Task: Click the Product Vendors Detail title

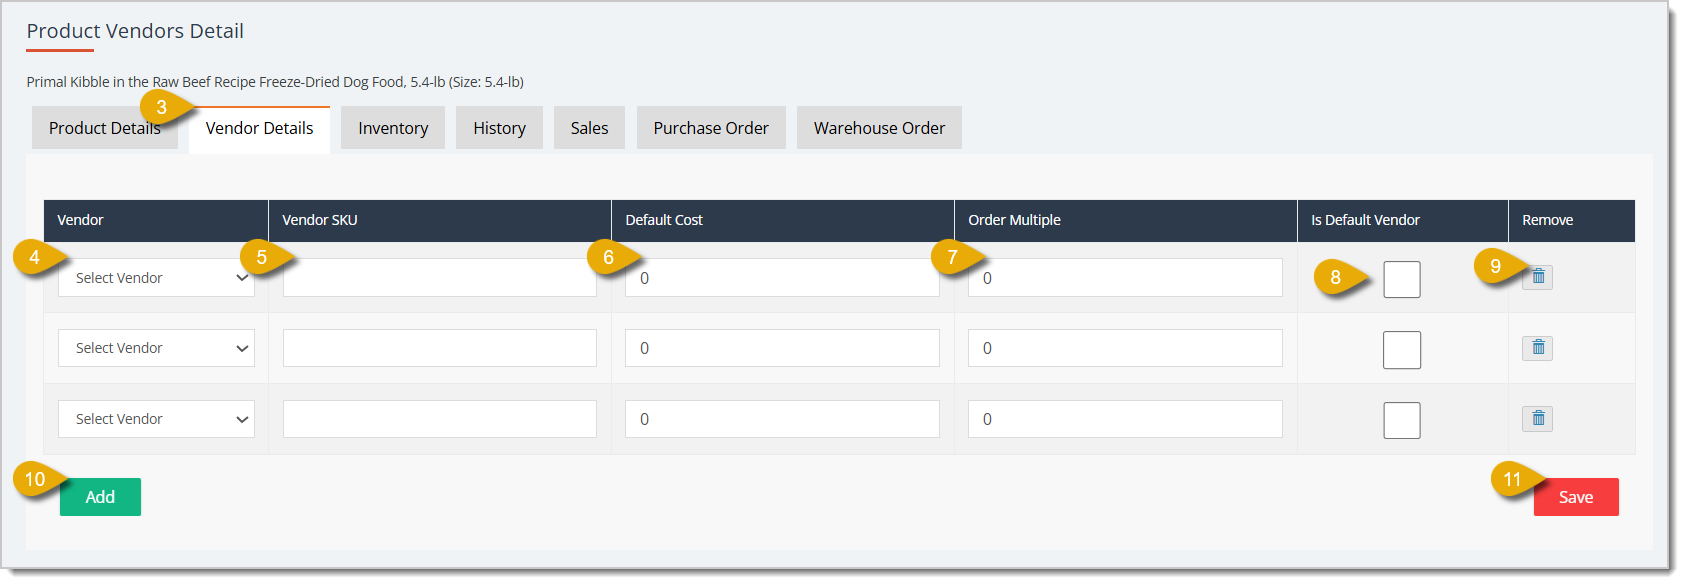Action: (135, 31)
